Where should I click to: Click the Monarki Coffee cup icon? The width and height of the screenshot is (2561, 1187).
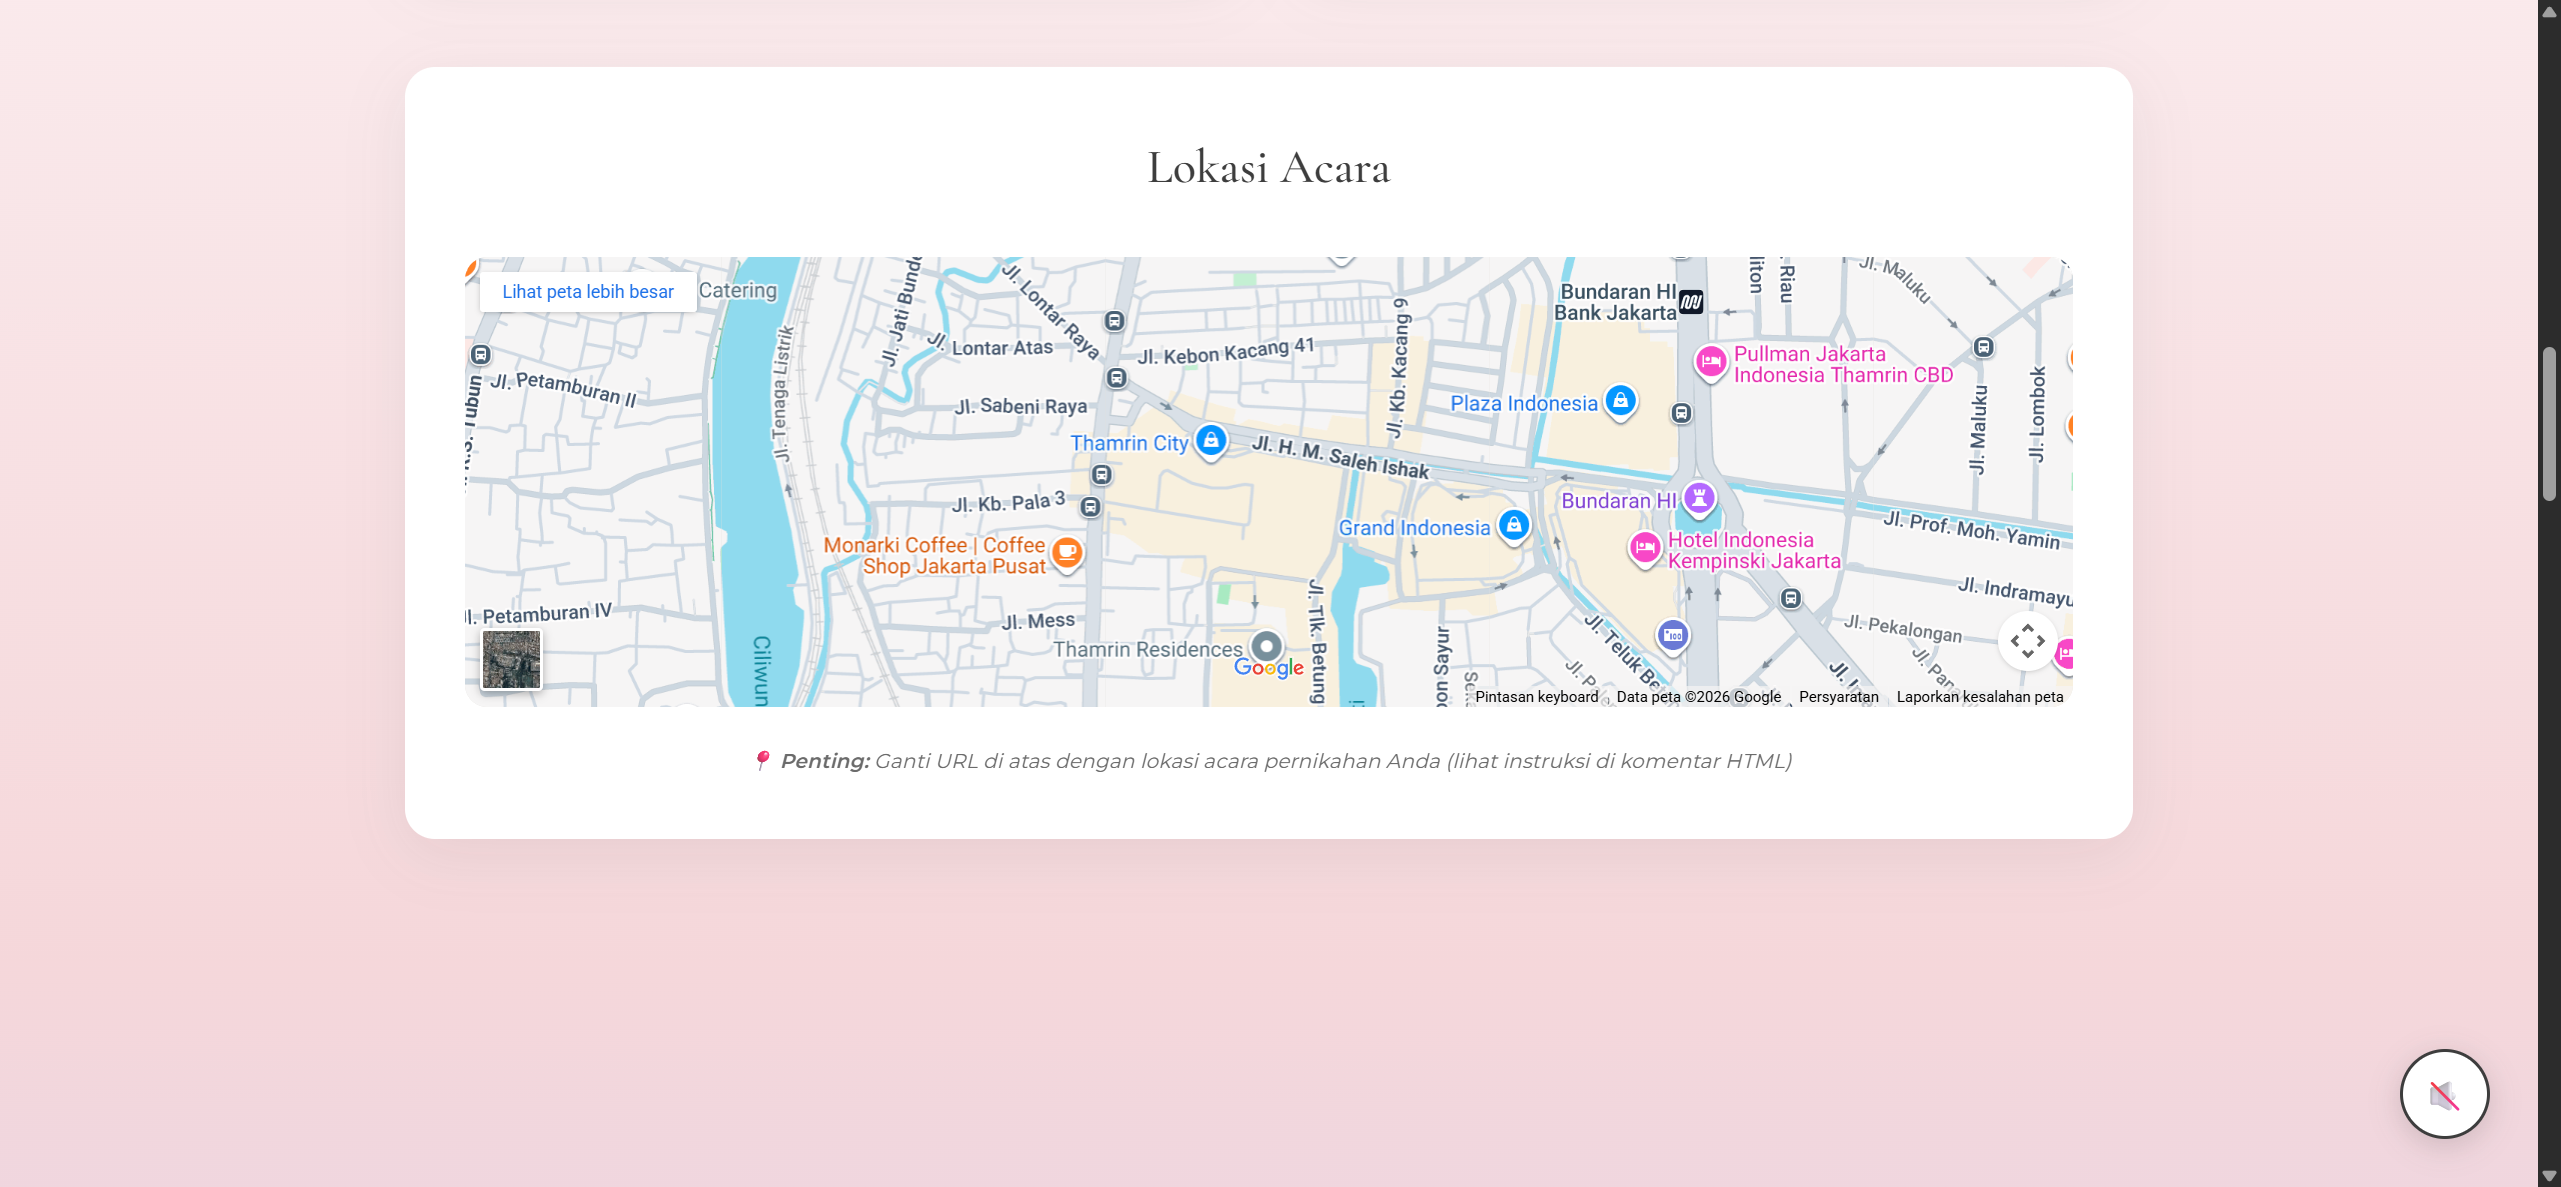(1066, 553)
